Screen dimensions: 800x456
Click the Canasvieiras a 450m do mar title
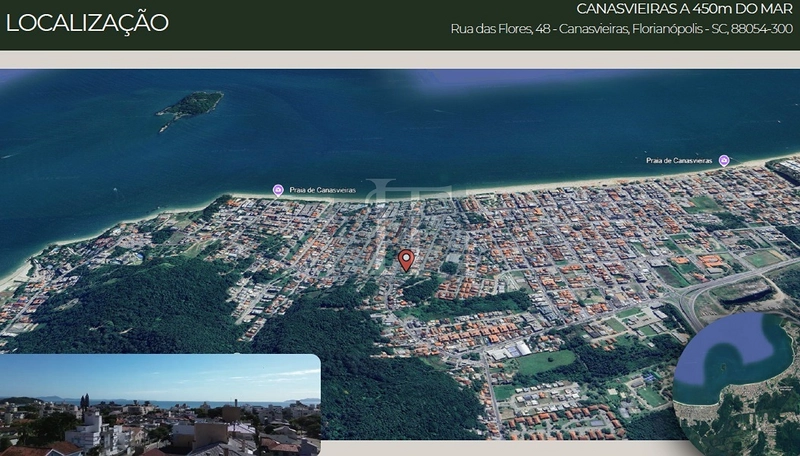(684, 9)
